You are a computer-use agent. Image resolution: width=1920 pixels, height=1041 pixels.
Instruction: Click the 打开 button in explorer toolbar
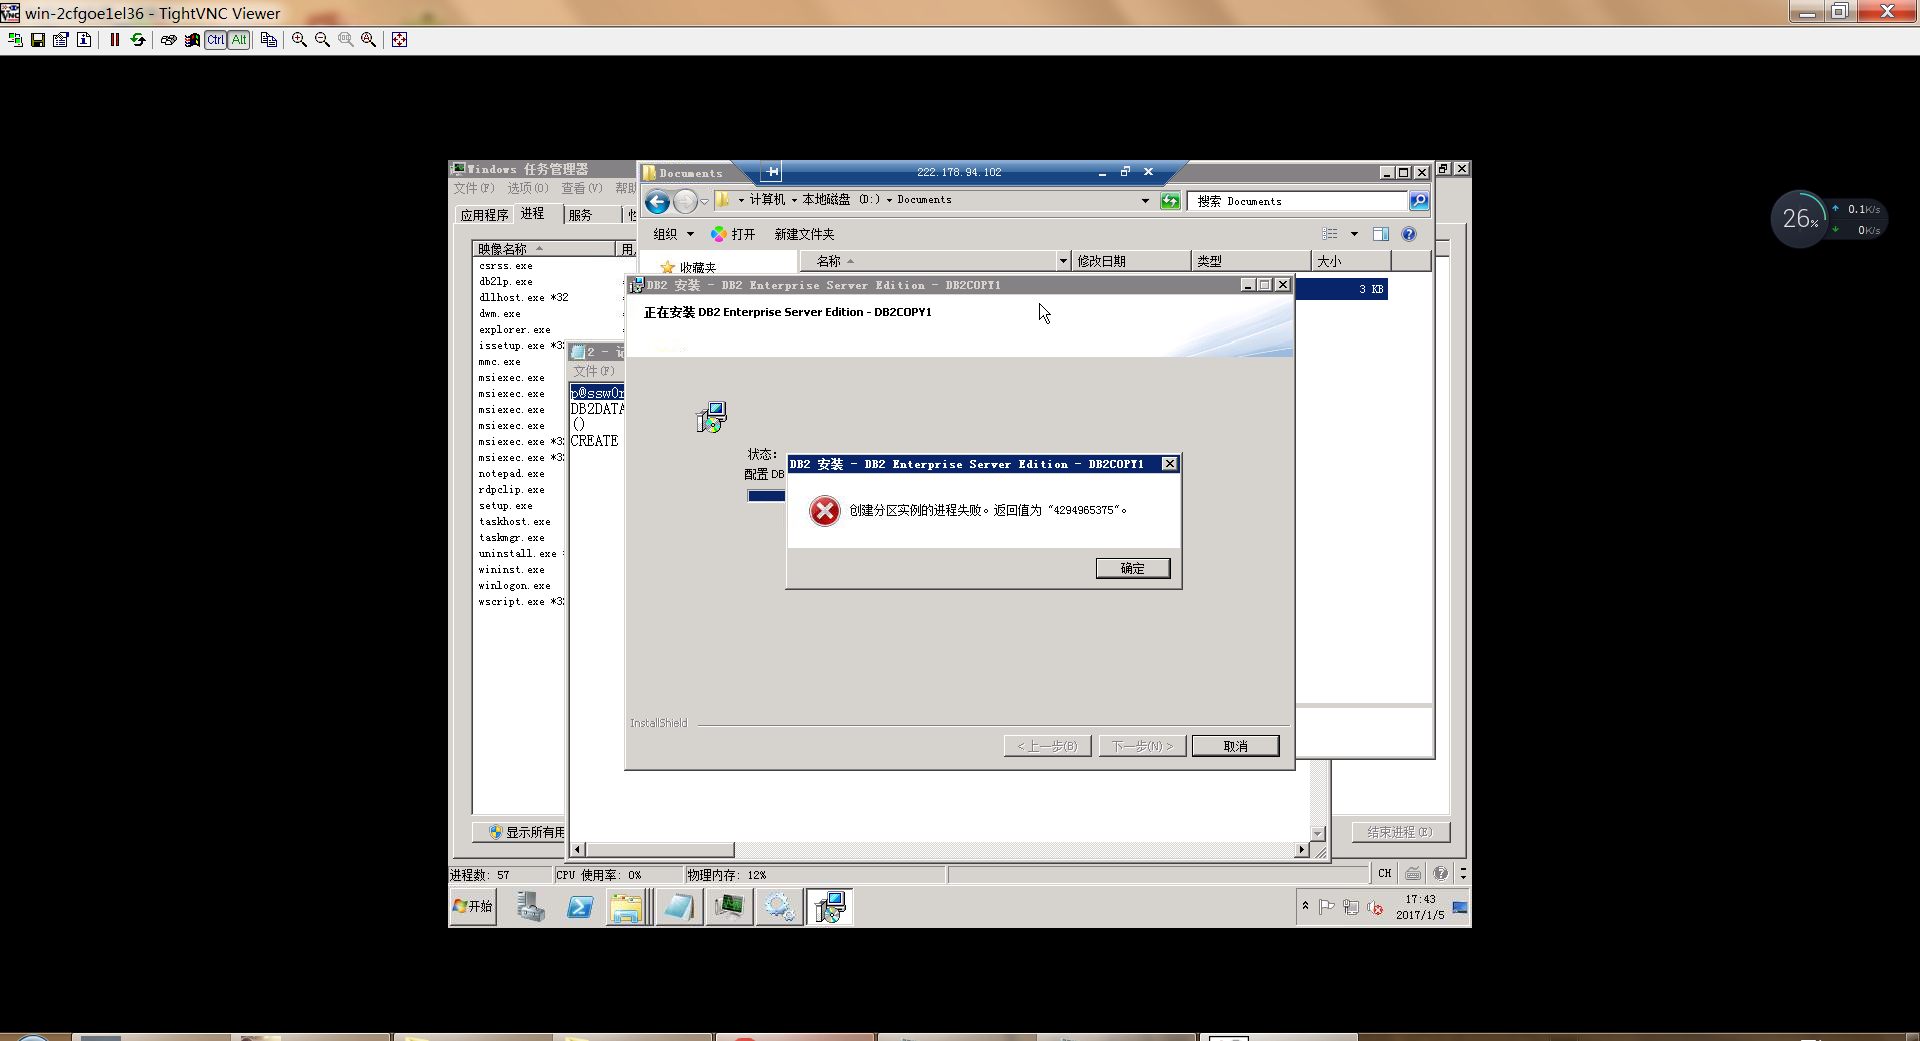click(x=733, y=234)
